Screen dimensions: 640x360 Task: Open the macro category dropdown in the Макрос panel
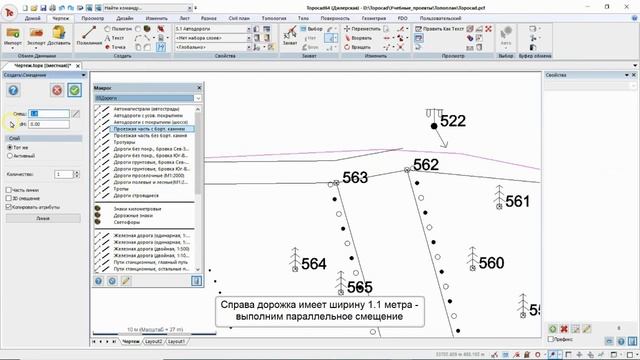198,98
